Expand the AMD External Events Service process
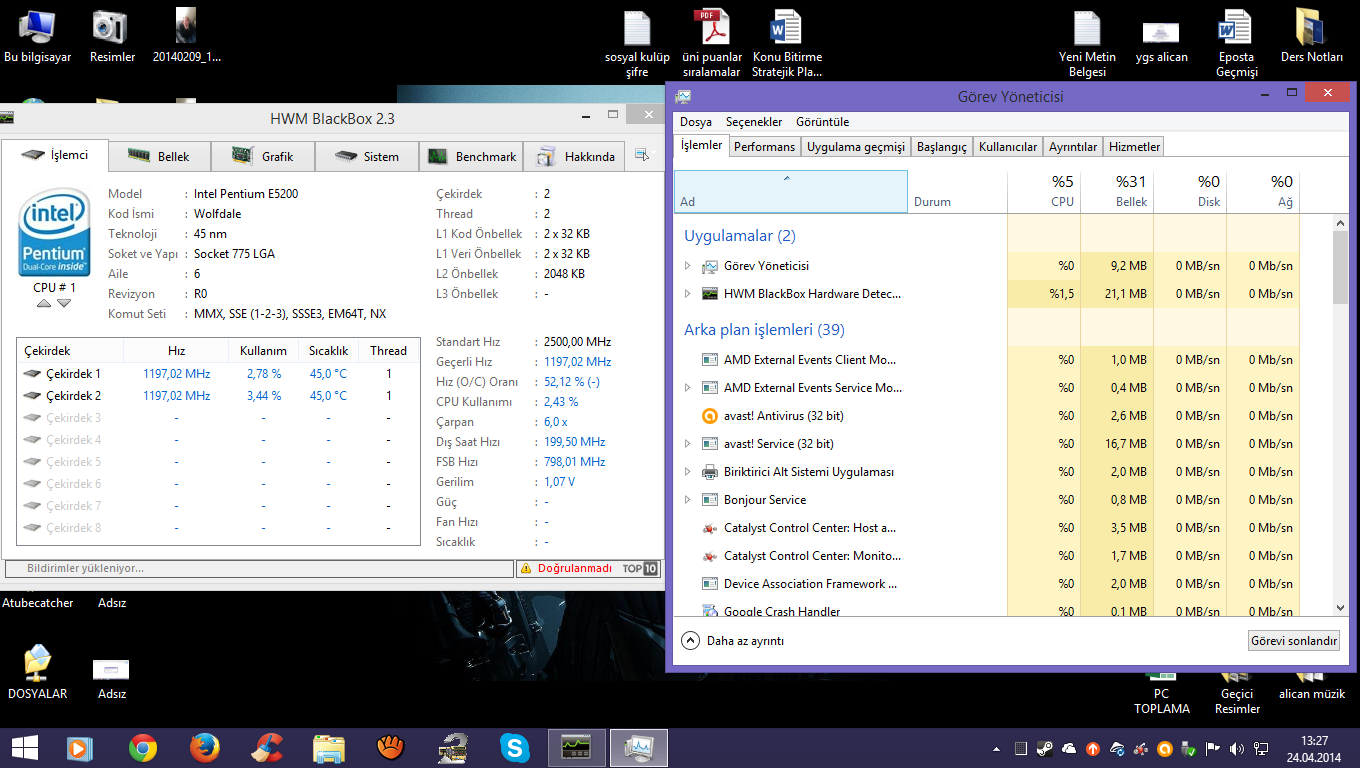This screenshot has width=1360, height=768. [x=687, y=388]
